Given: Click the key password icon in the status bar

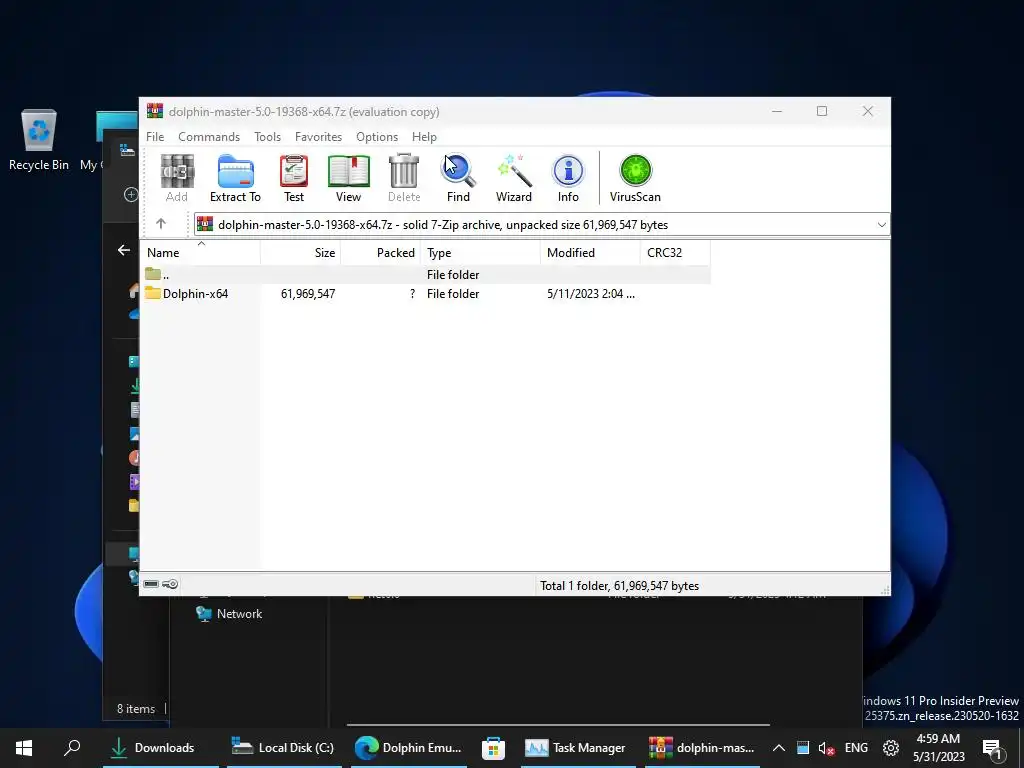Looking at the screenshot, I should pyautogui.click(x=170, y=584).
